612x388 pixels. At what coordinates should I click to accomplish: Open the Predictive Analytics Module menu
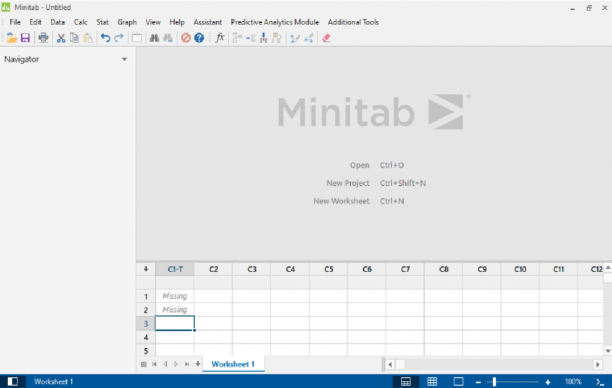(275, 22)
